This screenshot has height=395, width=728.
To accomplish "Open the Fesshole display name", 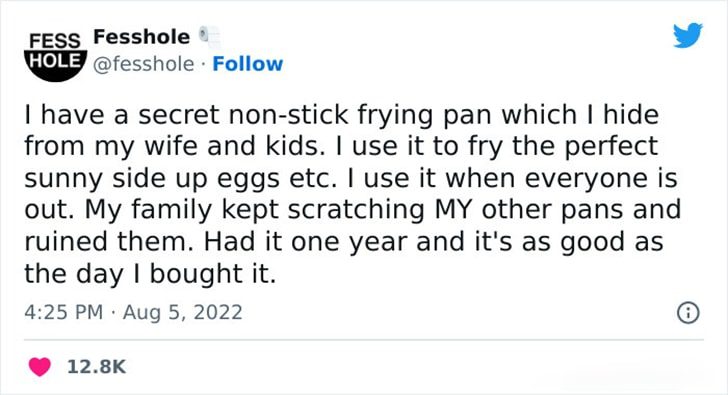I will click(x=142, y=37).
